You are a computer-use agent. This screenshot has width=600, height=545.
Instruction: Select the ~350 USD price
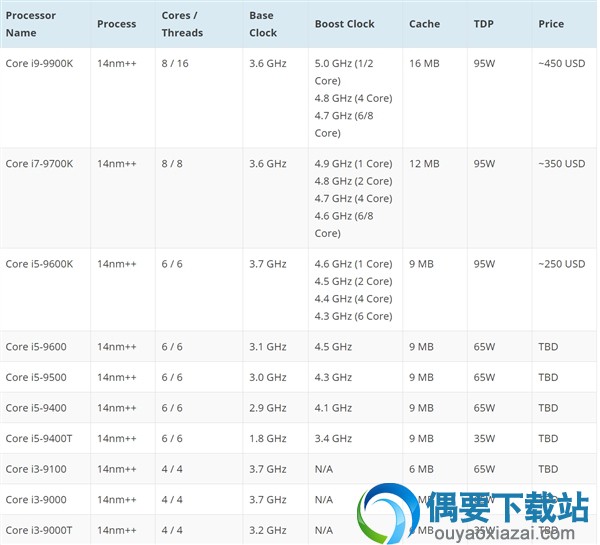pos(562,164)
